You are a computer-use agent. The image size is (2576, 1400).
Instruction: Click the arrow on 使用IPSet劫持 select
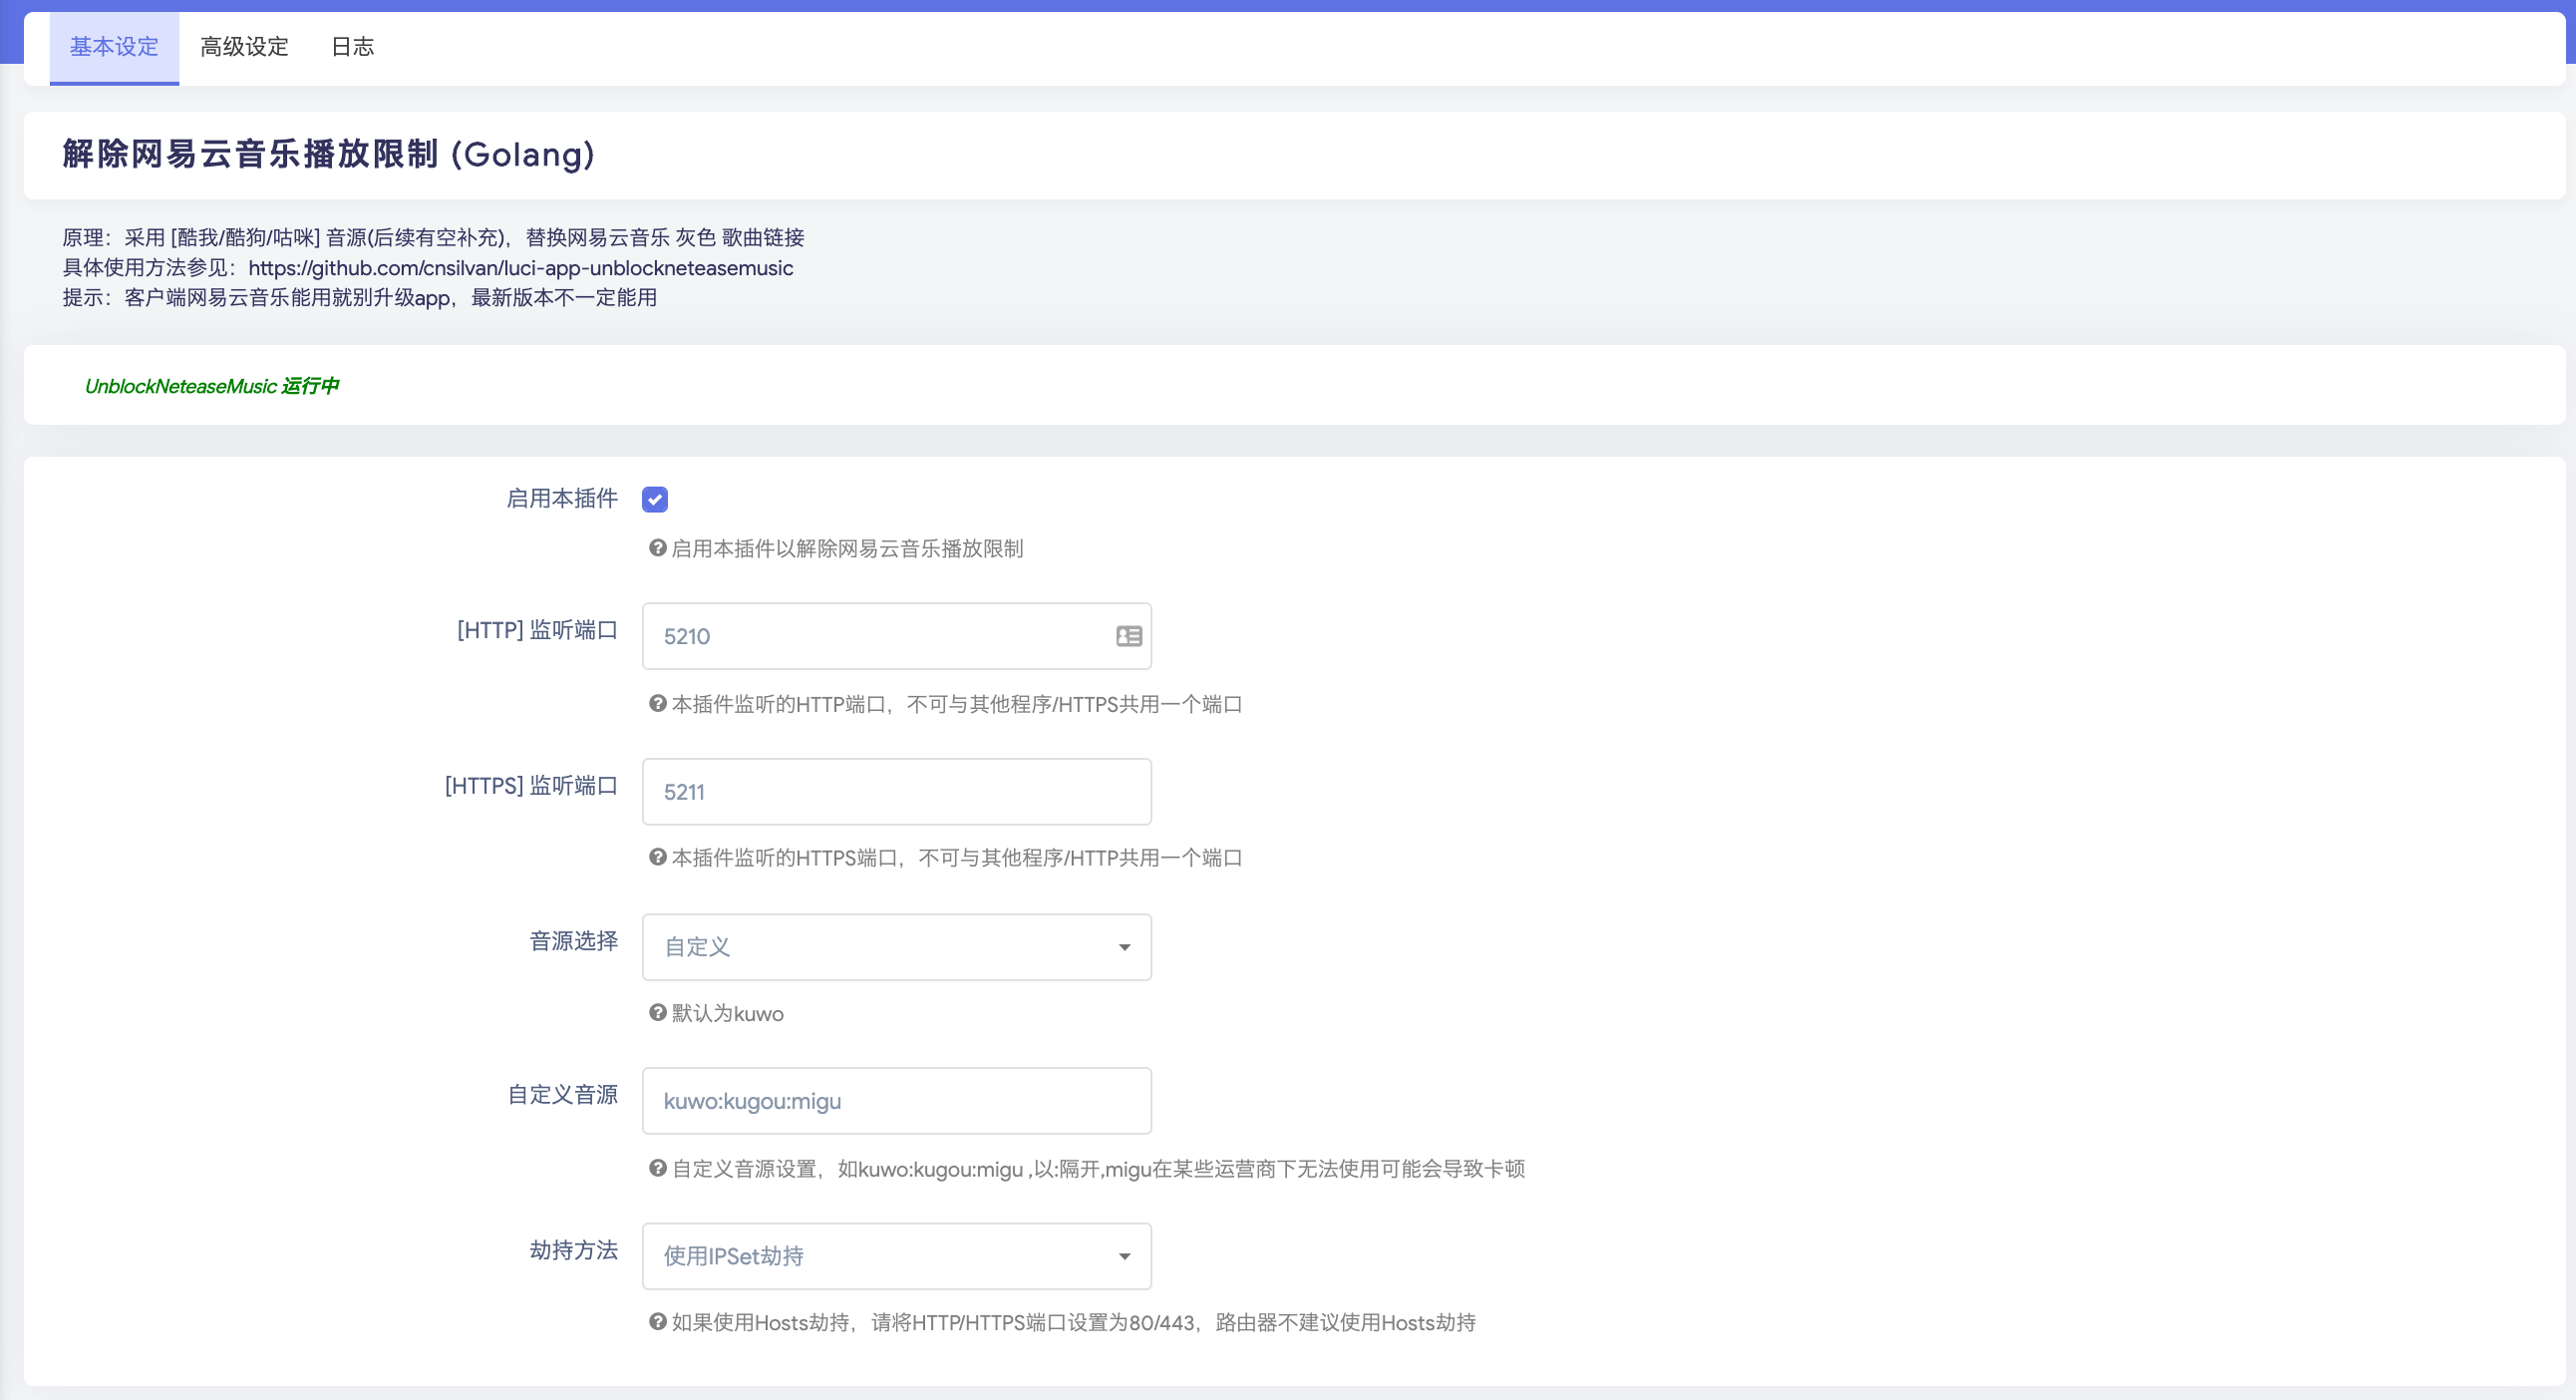pos(1124,1257)
